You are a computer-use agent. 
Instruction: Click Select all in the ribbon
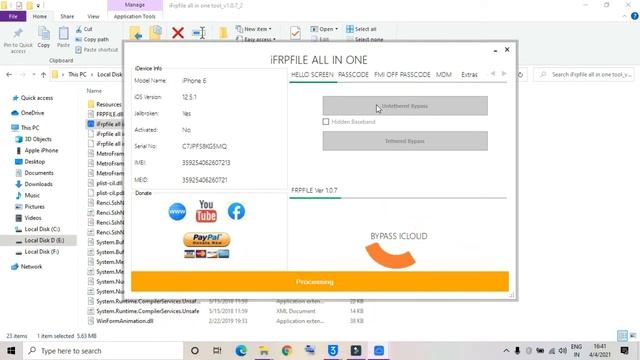[361, 29]
